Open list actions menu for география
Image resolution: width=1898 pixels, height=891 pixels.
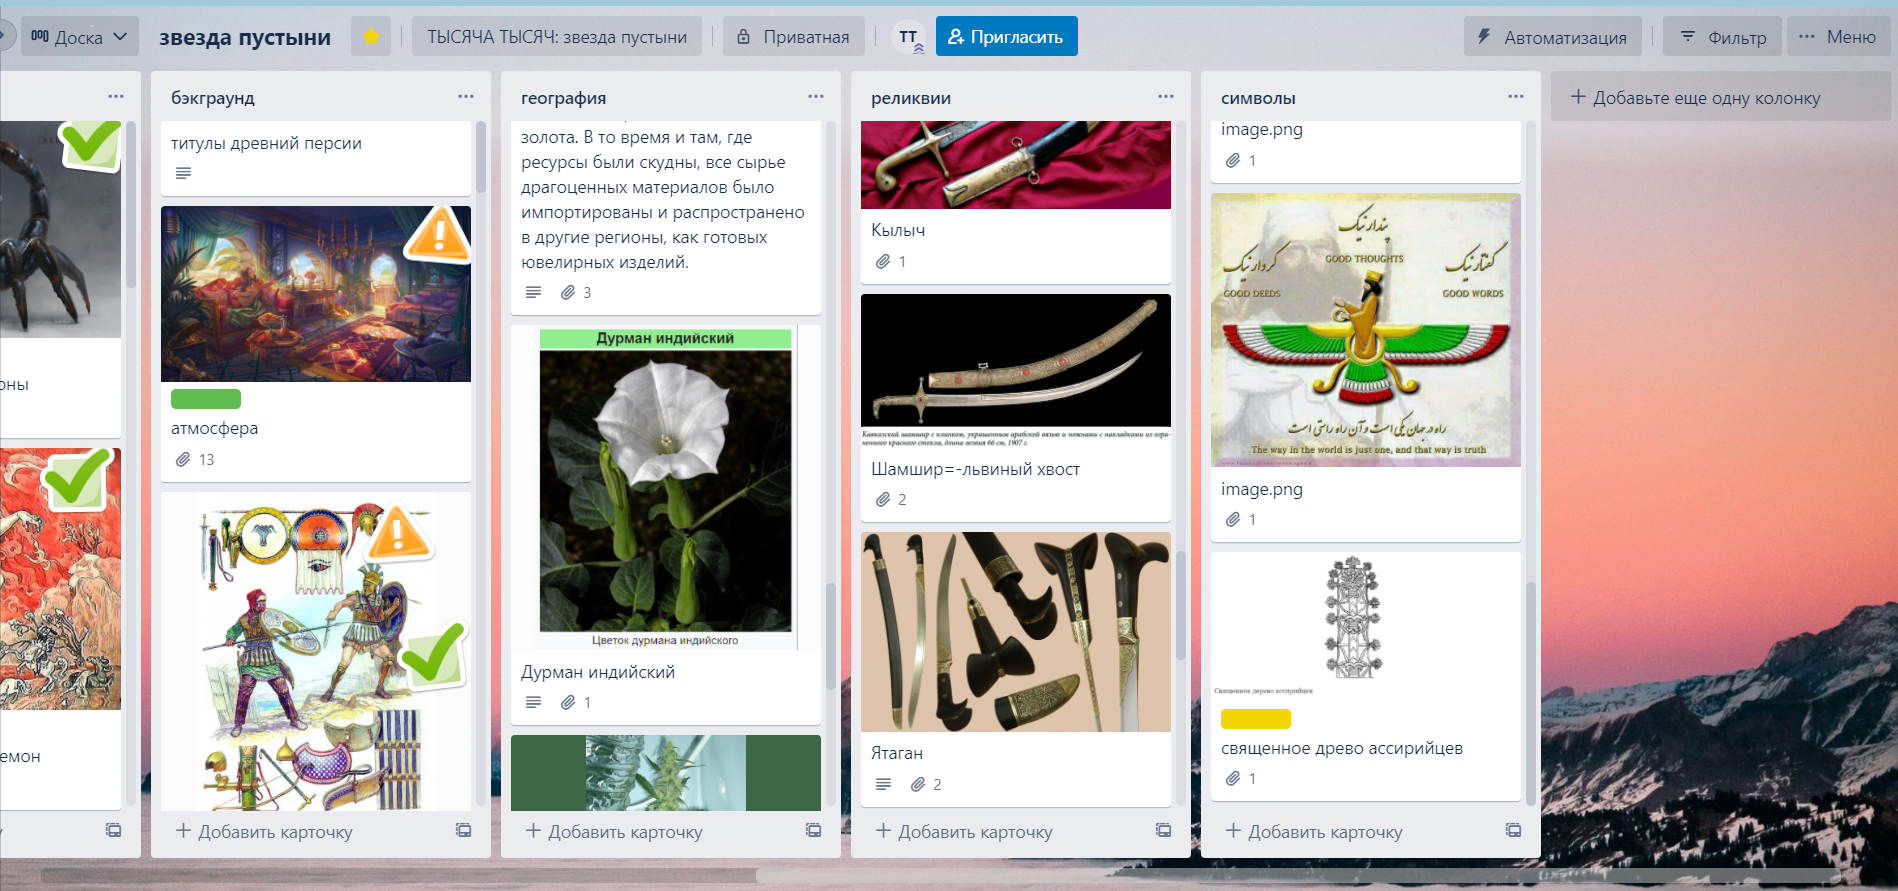pyautogui.click(x=816, y=97)
